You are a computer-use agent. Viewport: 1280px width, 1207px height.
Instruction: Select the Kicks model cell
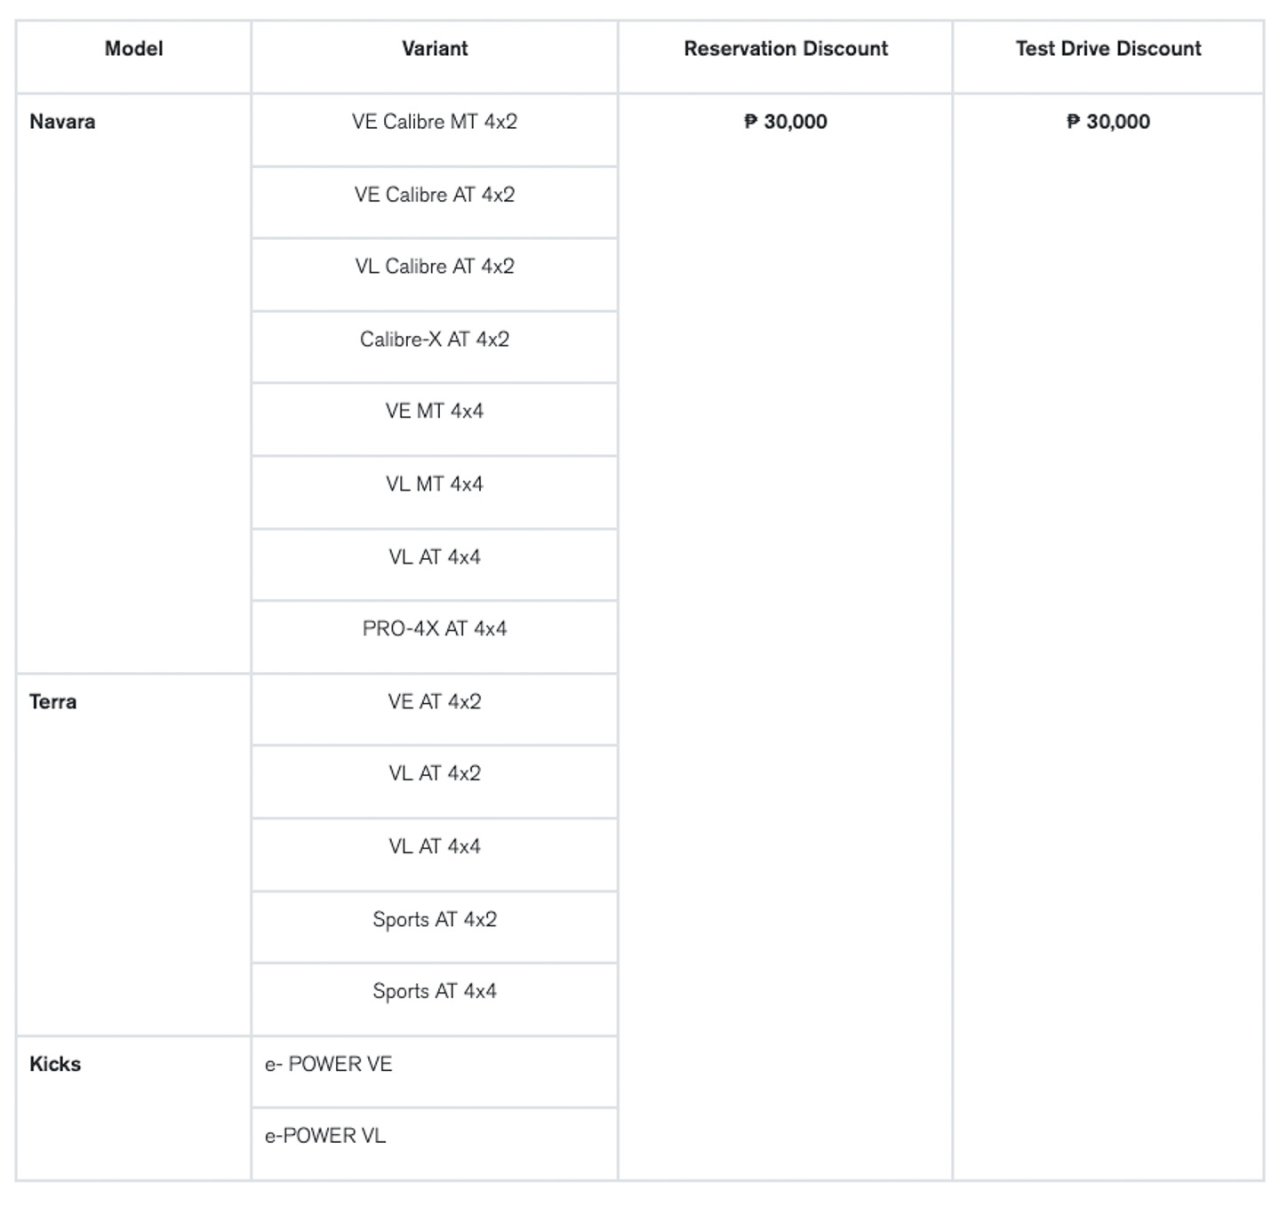tap(55, 1064)
